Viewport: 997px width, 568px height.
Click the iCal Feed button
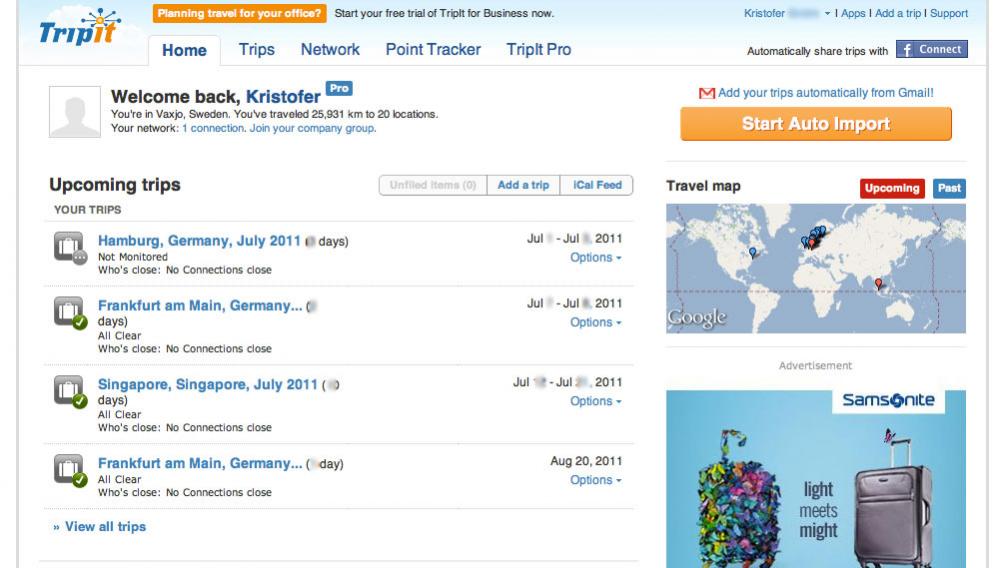597,185
